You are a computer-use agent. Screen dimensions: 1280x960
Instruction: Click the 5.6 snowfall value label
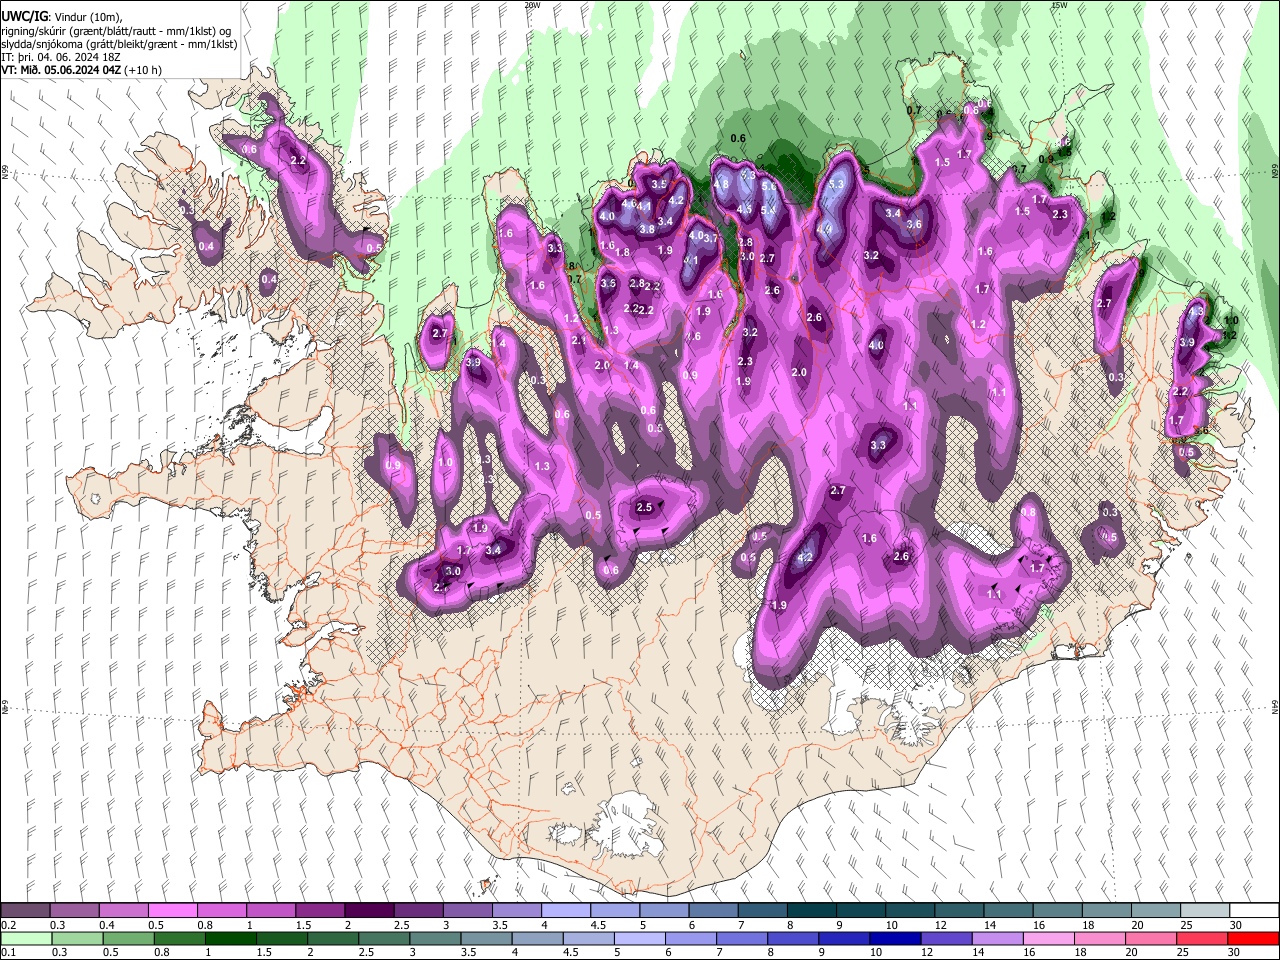[x=769, y=185]
